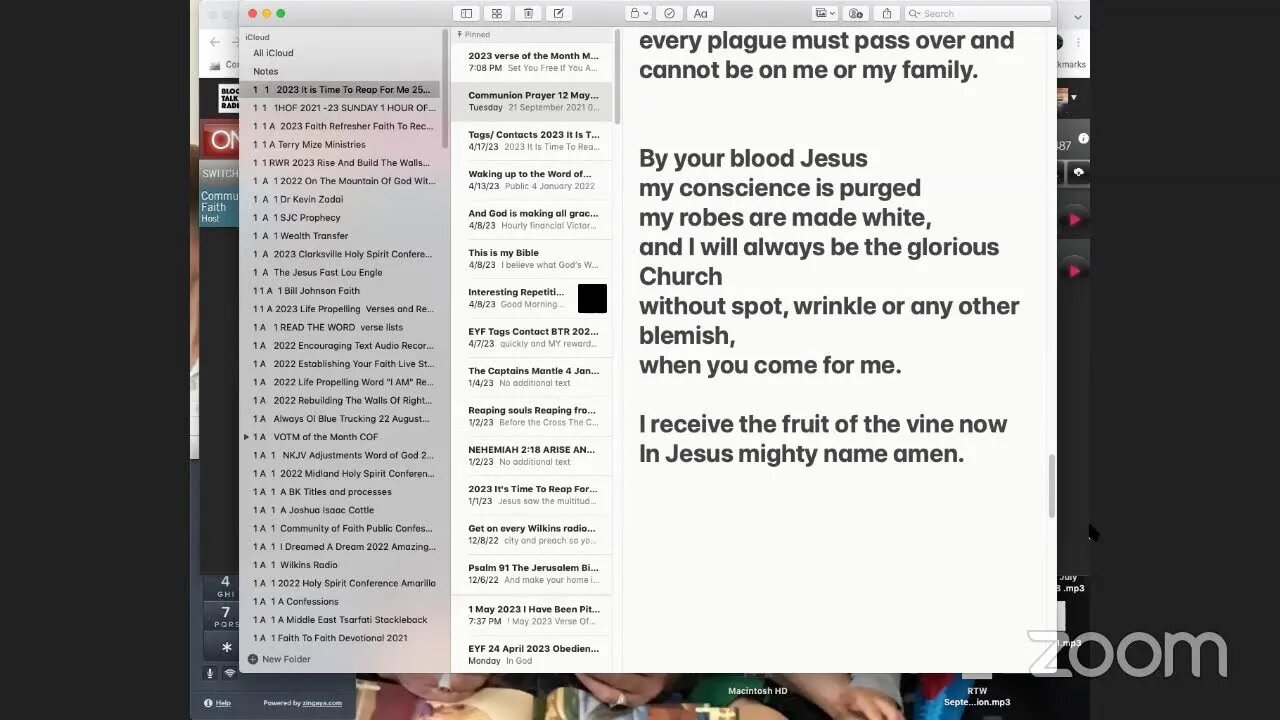Open the Wealth Transfer folder

click(x=341, y=236)
